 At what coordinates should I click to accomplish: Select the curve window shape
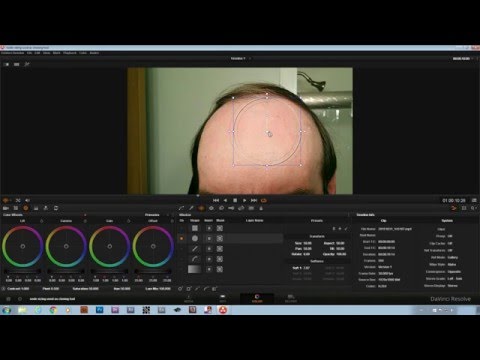[195, 259]
